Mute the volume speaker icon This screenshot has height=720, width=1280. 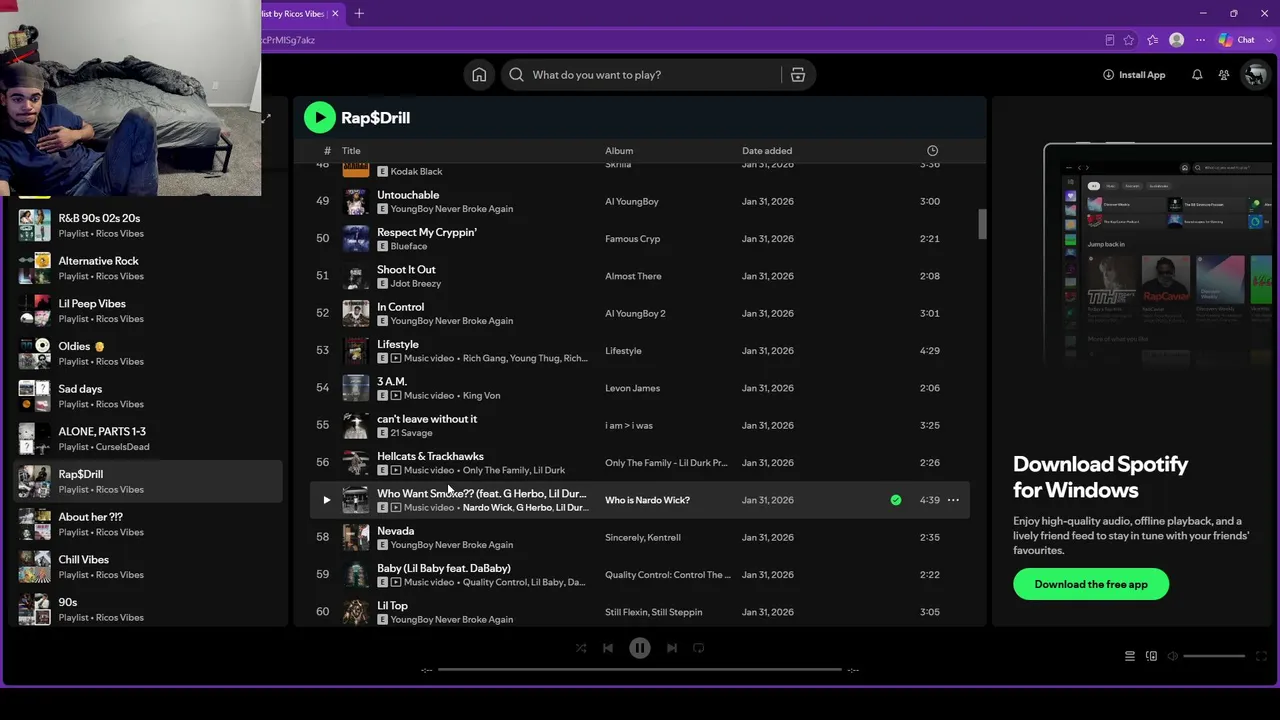(x=1174, y=656)
